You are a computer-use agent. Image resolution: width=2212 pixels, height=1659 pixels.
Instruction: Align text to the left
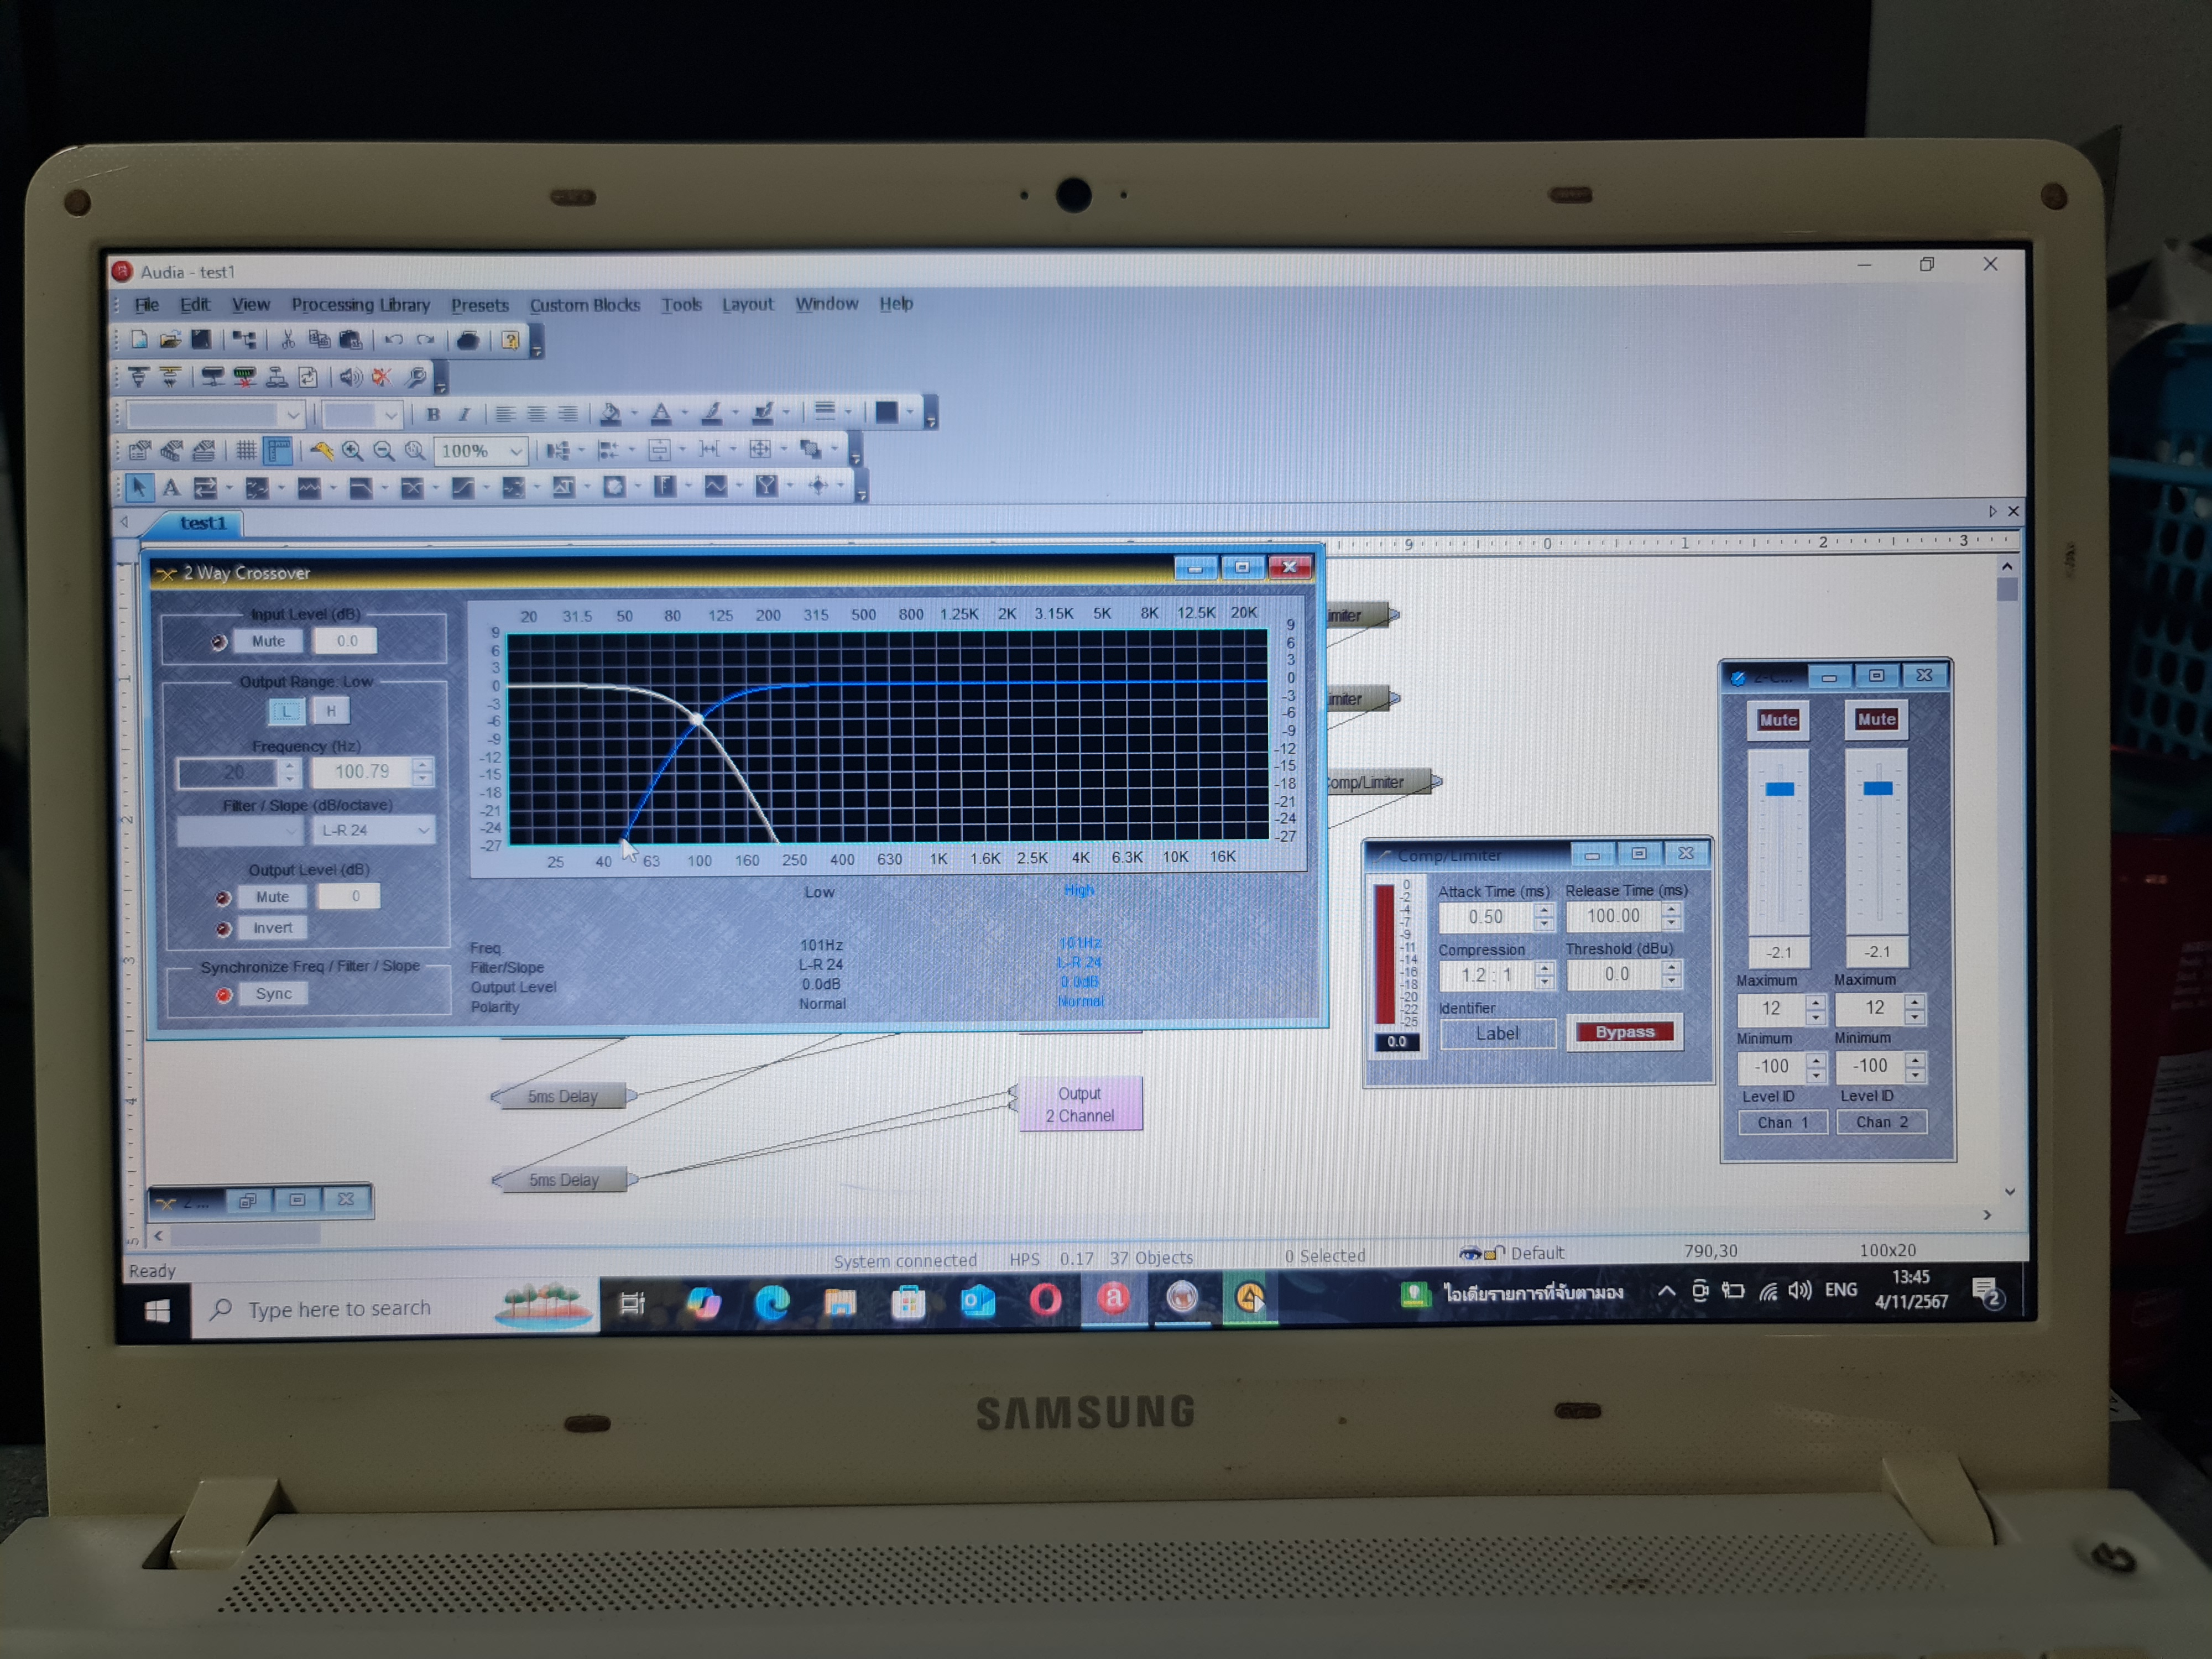pyautogui.click(x=505, y=414)
